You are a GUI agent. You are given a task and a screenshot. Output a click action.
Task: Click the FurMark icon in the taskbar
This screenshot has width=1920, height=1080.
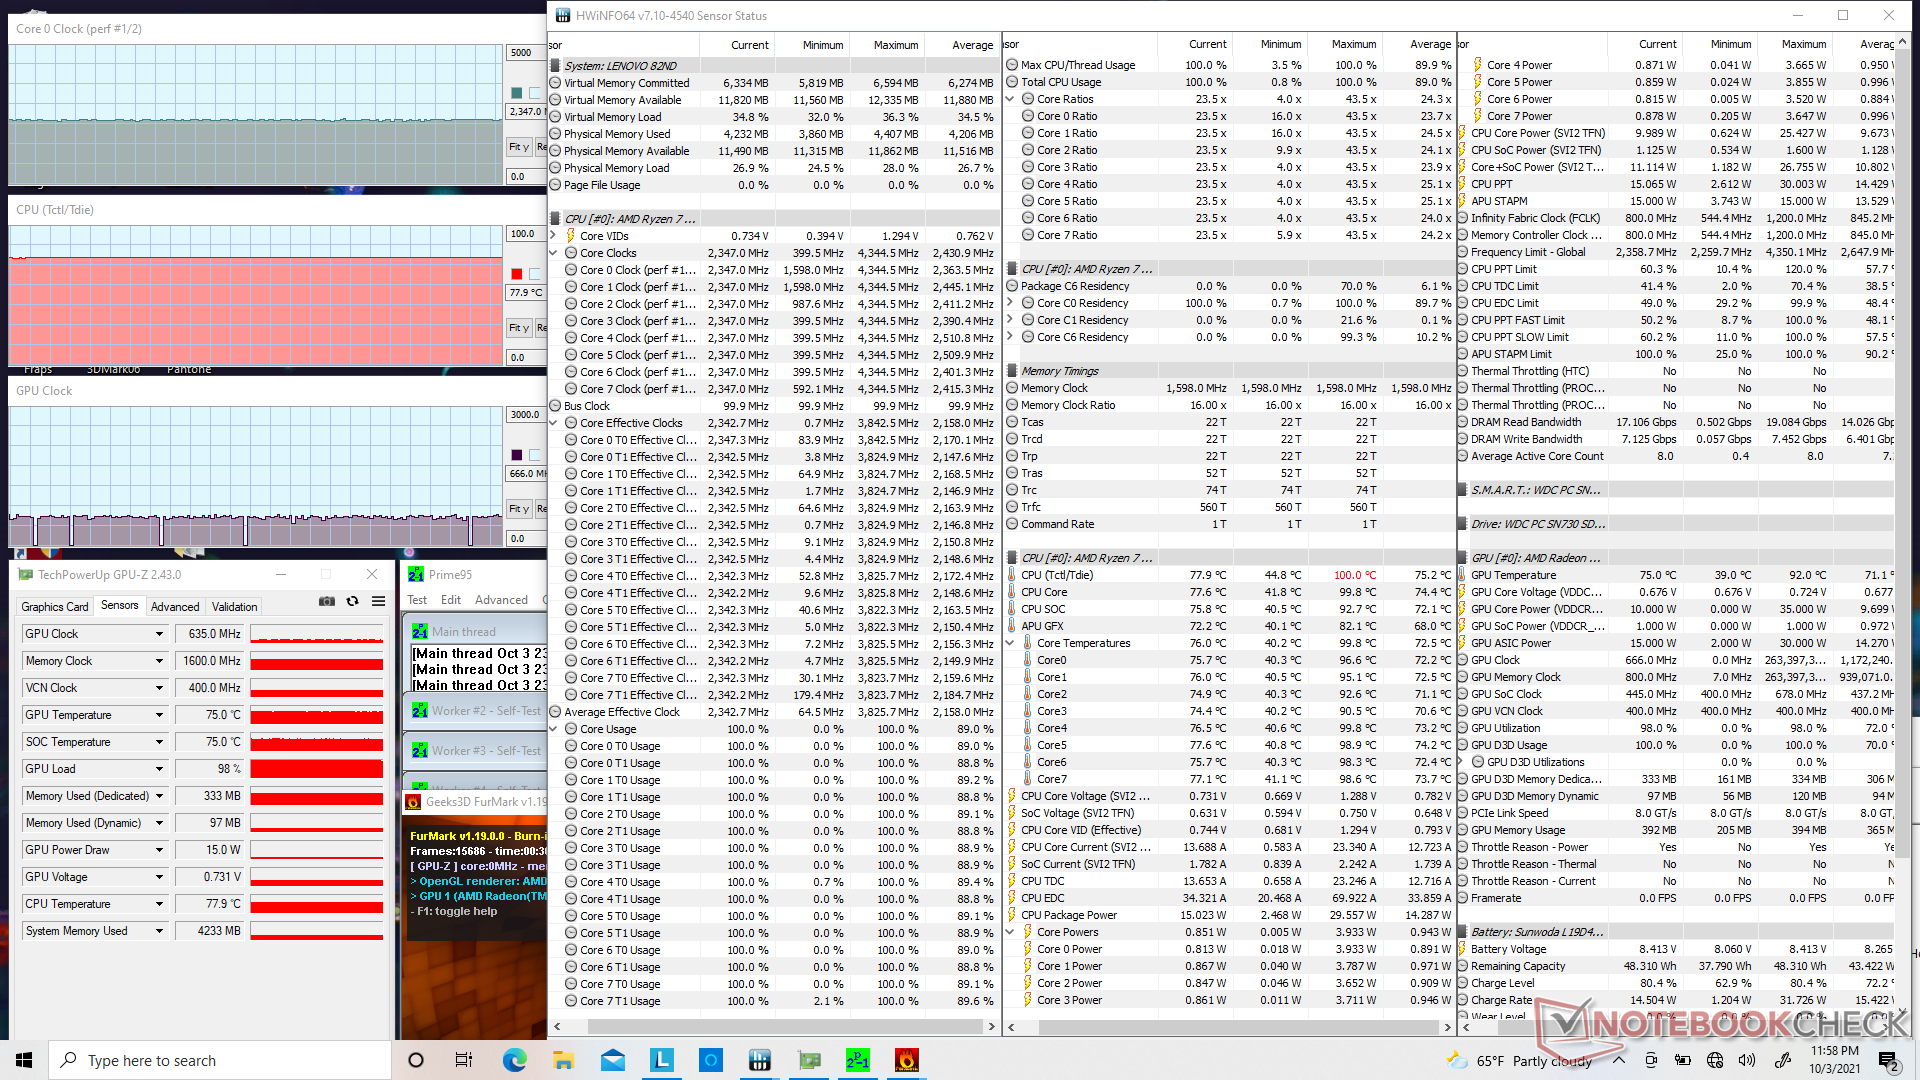point(906,1060)
